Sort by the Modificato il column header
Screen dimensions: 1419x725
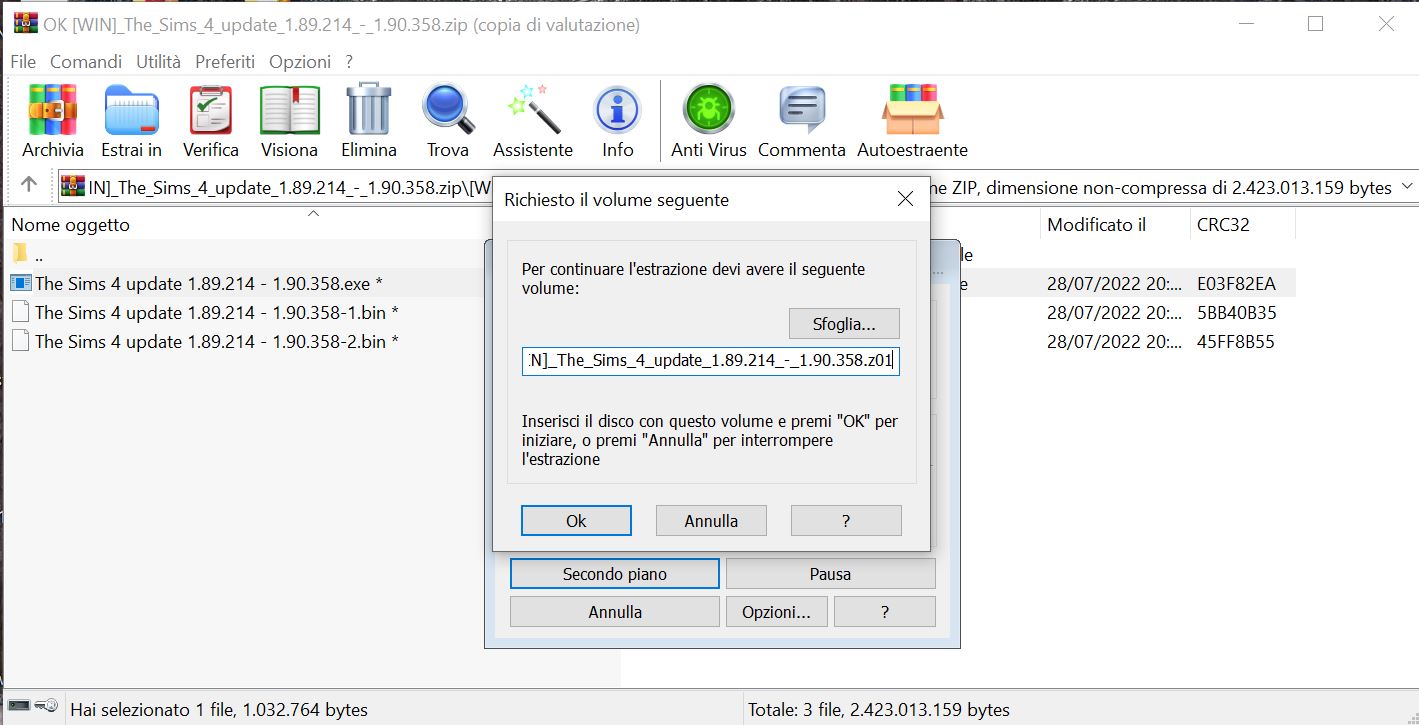pos(1096,225)
